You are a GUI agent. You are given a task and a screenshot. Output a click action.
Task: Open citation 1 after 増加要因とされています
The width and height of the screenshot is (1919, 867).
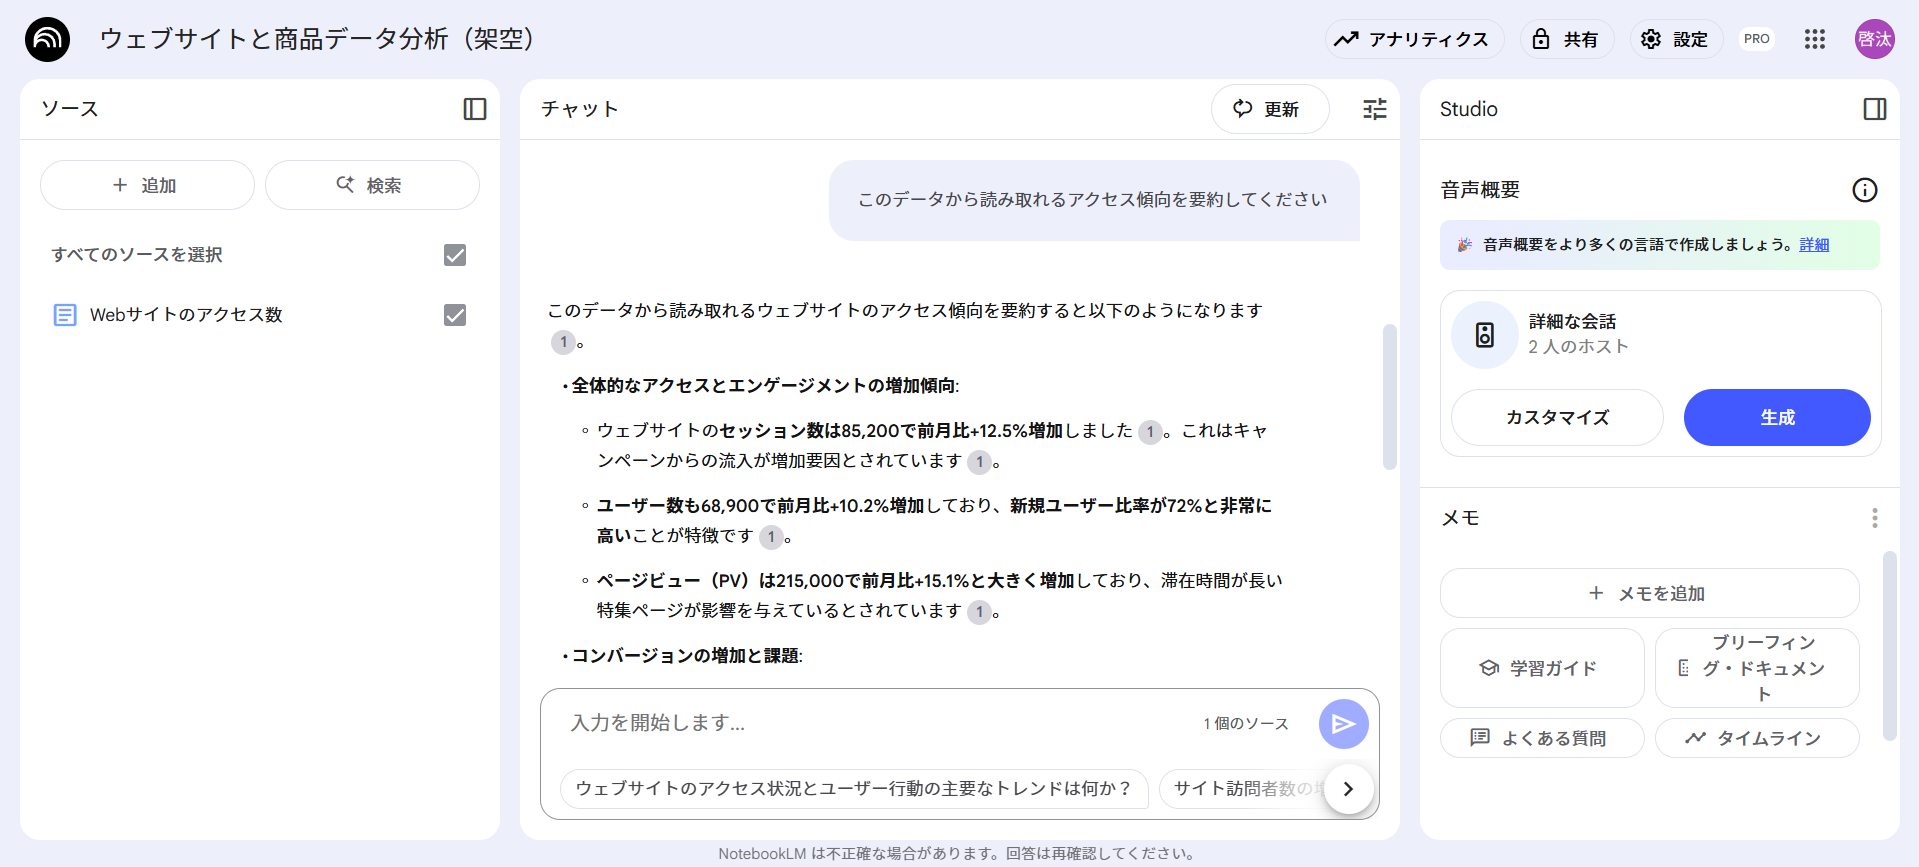(979, 462)
